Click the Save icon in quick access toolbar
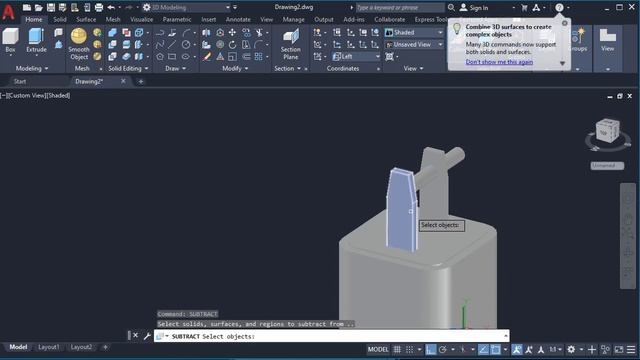This screenshot has height=360, width=640. pyautogui.click(x=51, y=7)
